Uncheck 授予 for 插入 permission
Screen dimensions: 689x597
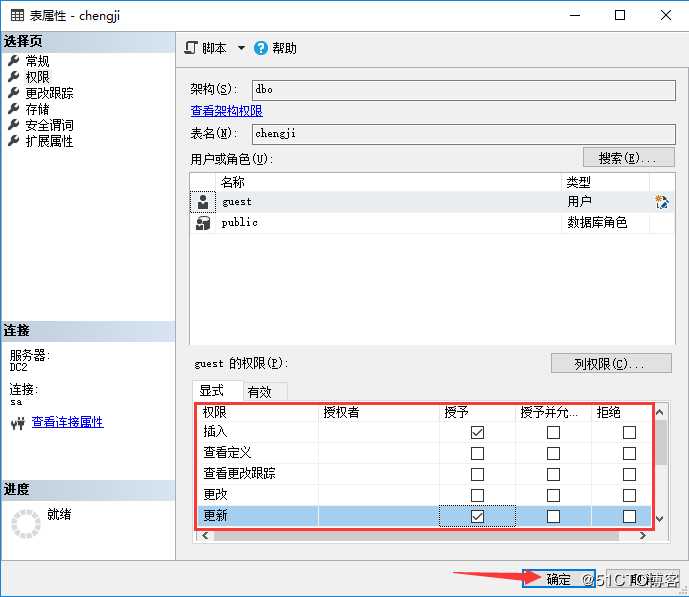coord(477,433)
